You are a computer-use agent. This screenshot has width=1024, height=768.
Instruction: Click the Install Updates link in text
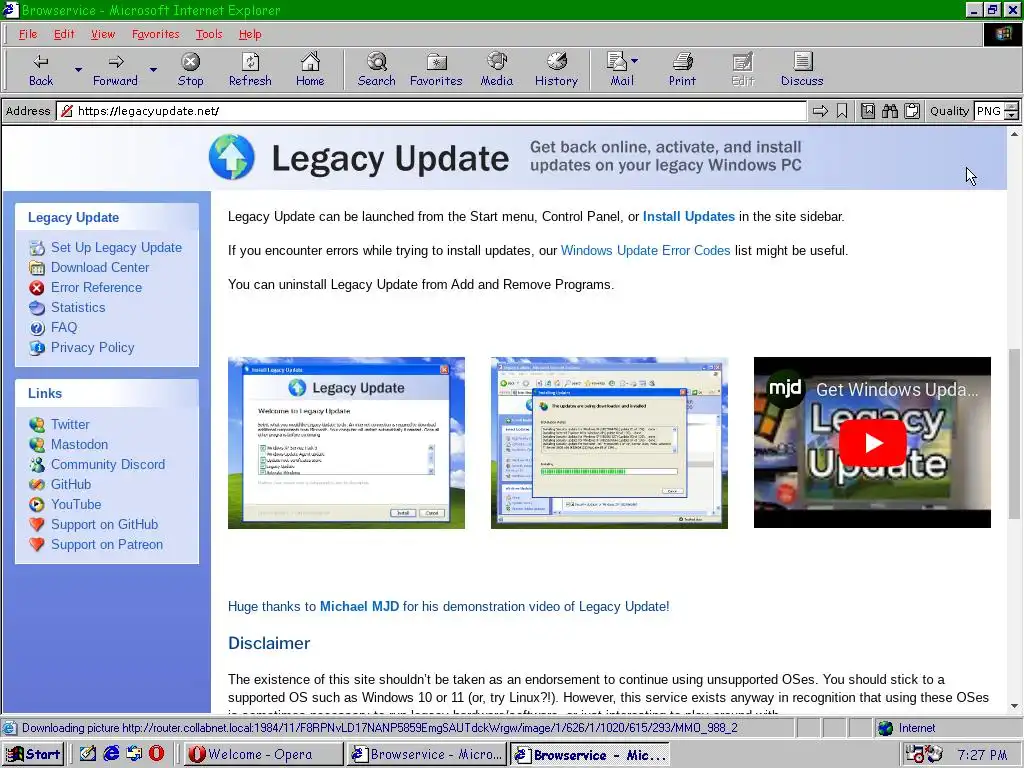point(689,217)
